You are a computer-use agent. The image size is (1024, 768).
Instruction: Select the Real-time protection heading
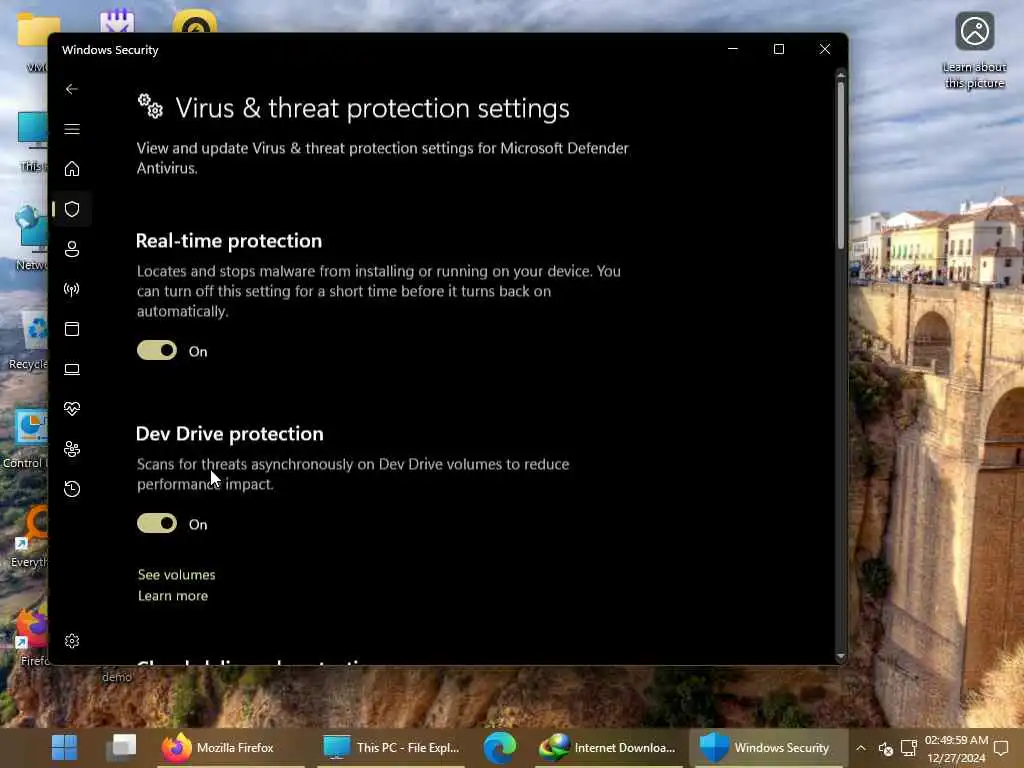(x=229, y=241)
